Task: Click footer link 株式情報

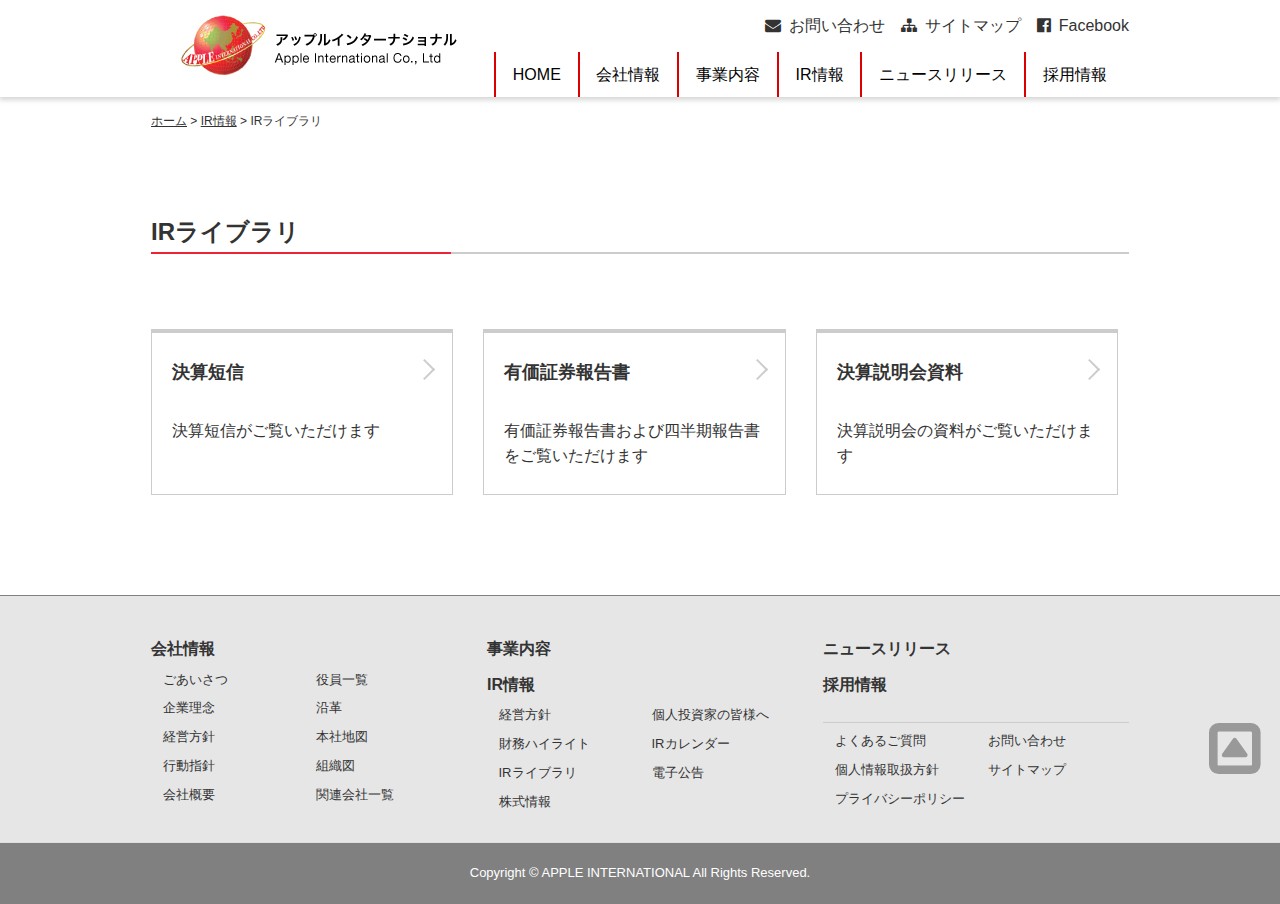Action: tap(525, 802)
